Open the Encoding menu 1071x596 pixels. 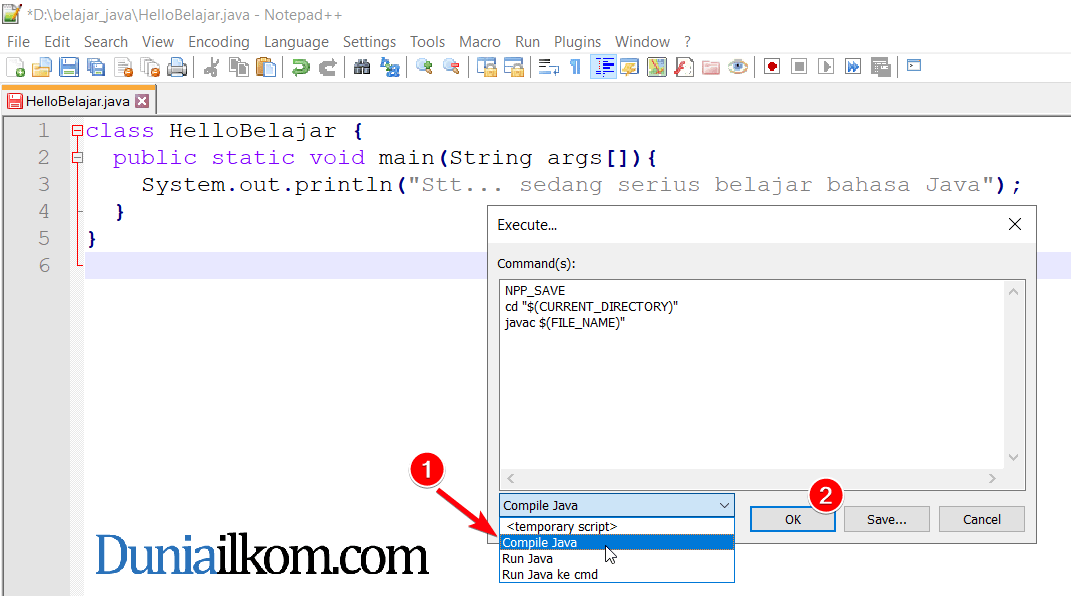tap(219, 42)
